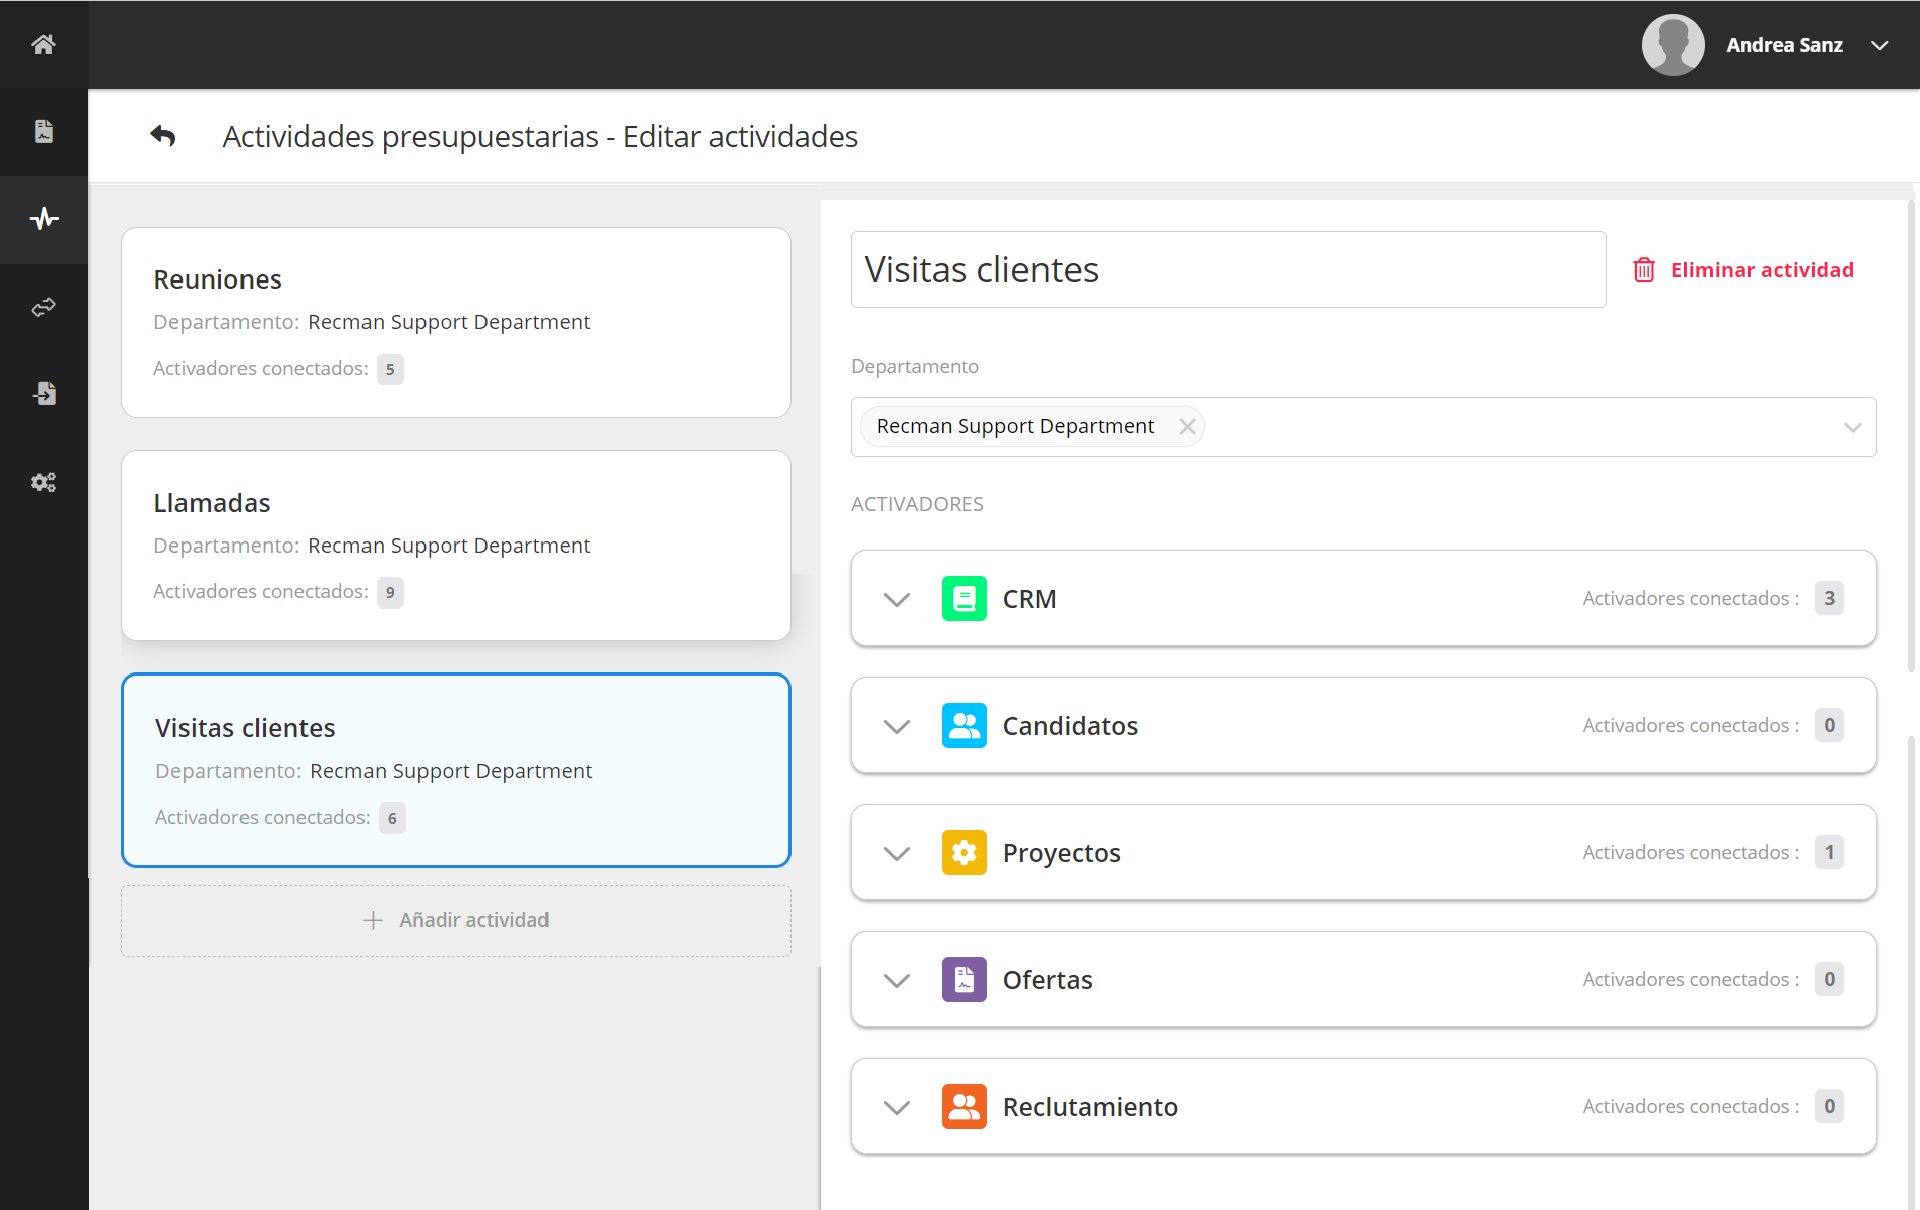The height and width of the screenshot is (1210, 1920).
Task: Select the Reuniones activity card
Action: [x=456, y=322]
